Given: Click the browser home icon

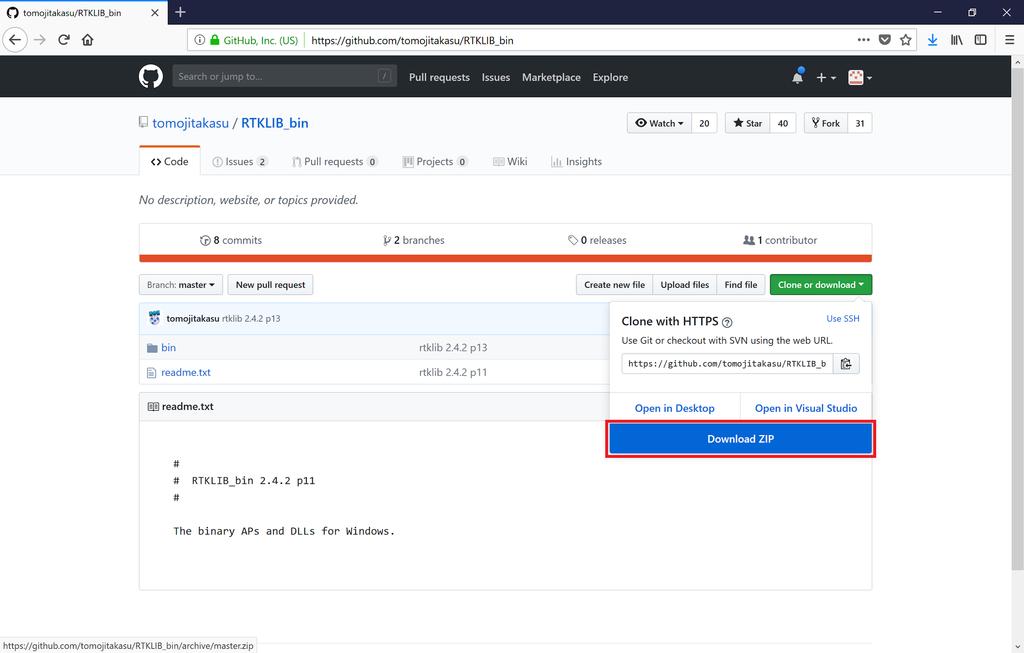Looking at the screenshot, I should pyautogui.click(x=88, y=40).
